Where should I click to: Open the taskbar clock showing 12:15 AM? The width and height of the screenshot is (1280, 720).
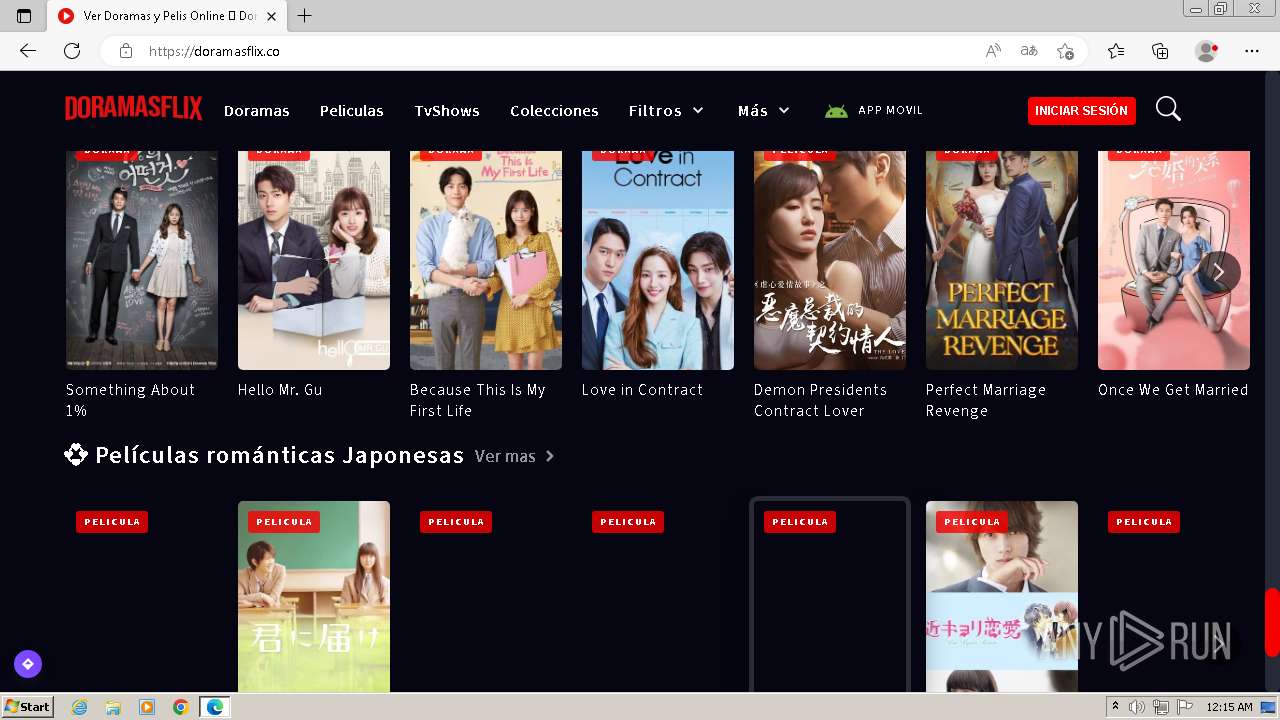click(1229, 707)
